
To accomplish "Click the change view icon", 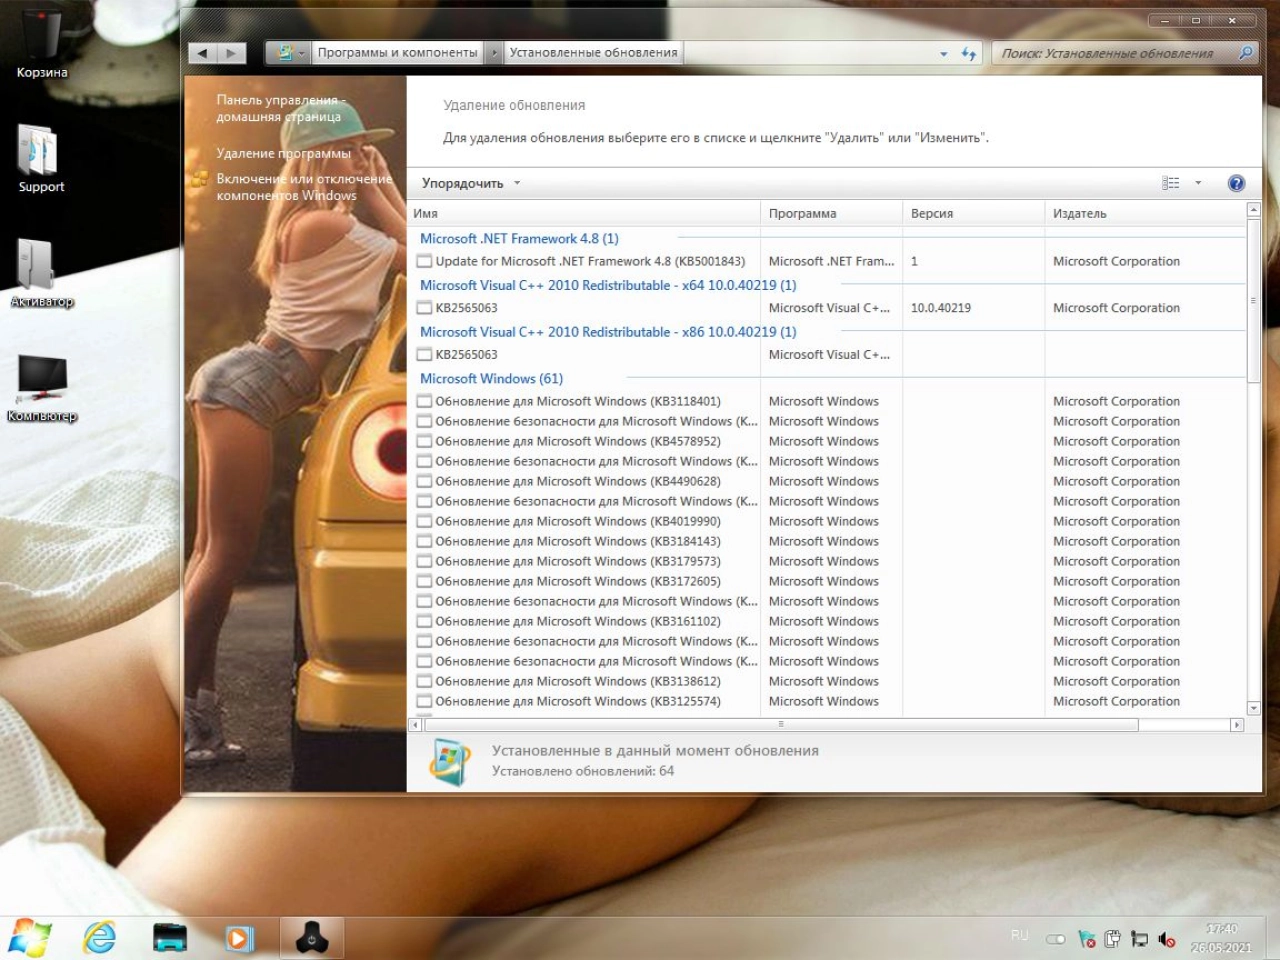I will pyautogui.click(x=1170, y=183).
